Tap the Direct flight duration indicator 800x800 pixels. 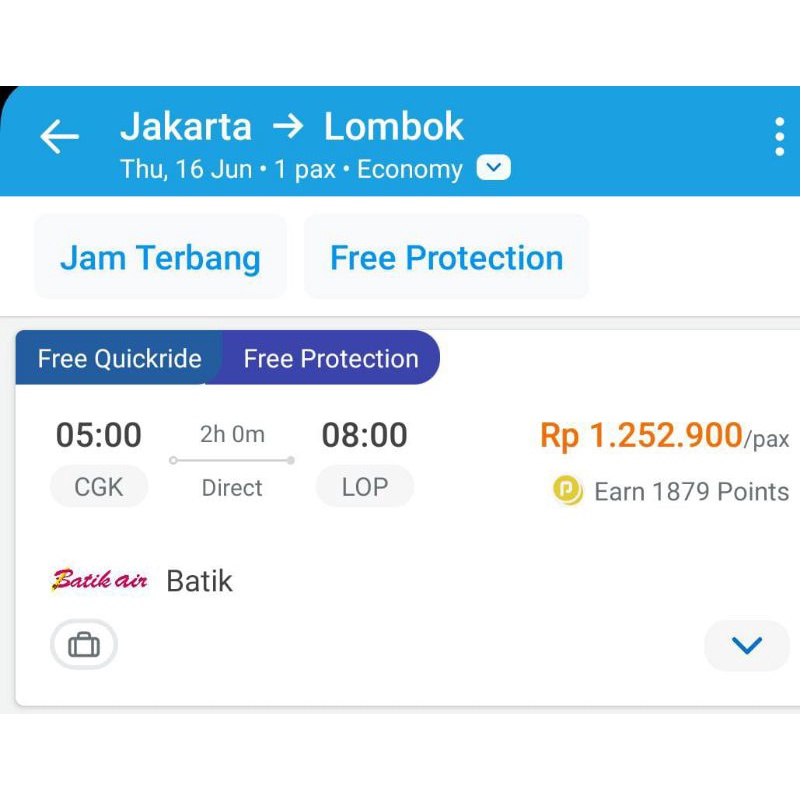pyautogui.click(x=231, y=488)
